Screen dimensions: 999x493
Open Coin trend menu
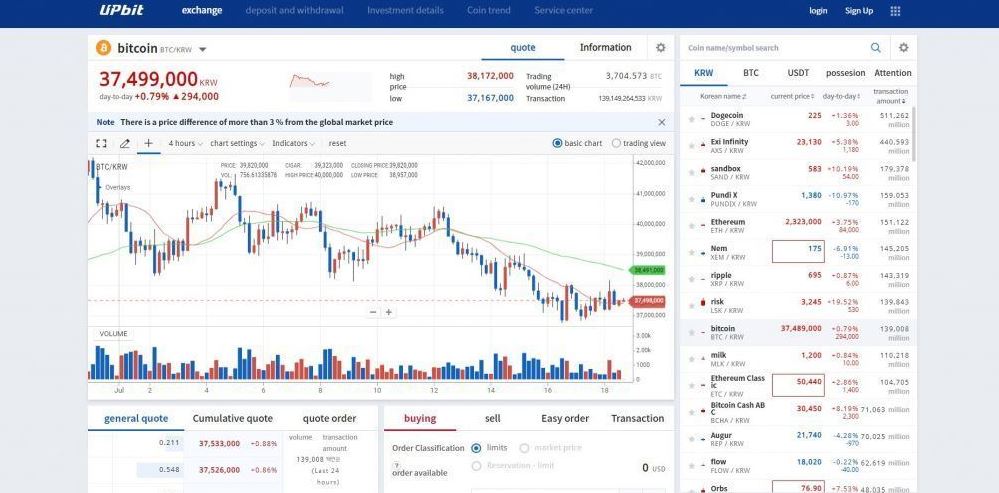489,10
